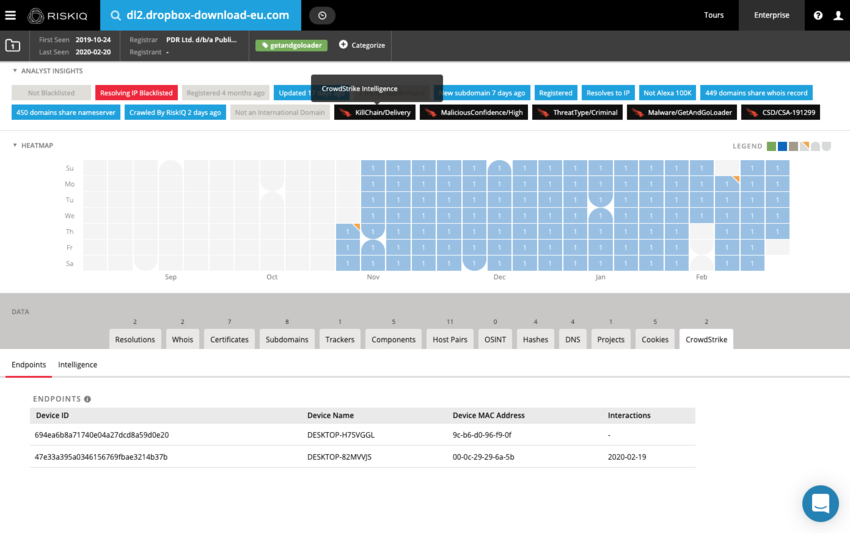The image size is (850, 533).
Task: Click the KillChain/Delivery CrowdStrike badge
Action: pyautogui.click(x=375, y=112)
